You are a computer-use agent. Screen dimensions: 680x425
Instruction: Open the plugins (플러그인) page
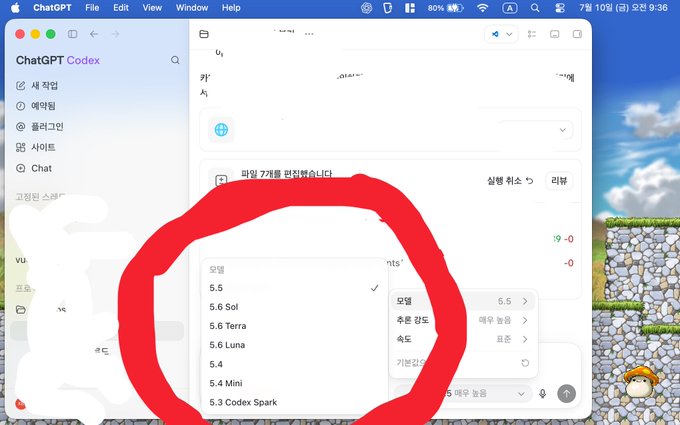coord(40,127)
